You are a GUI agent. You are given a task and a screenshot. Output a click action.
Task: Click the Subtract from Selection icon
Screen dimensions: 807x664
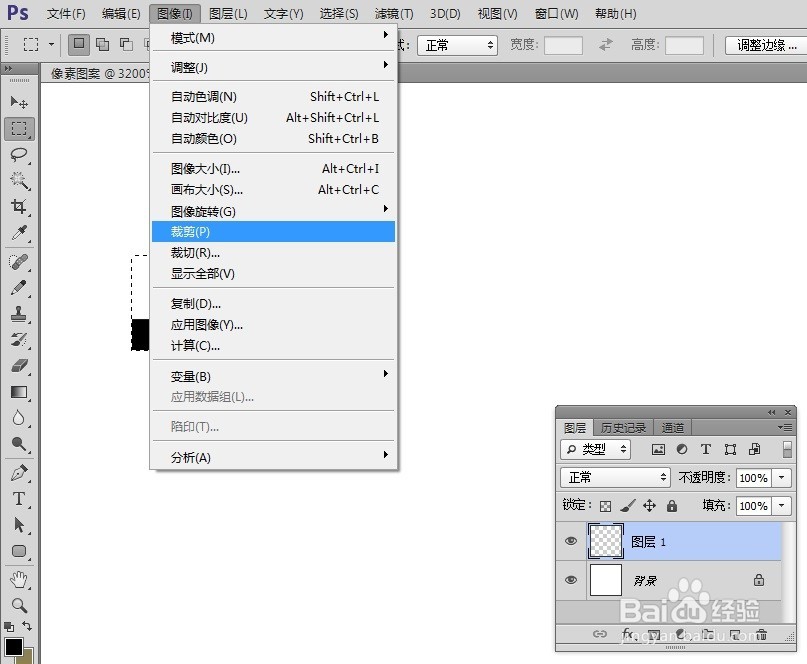click(x=126, y=45)
